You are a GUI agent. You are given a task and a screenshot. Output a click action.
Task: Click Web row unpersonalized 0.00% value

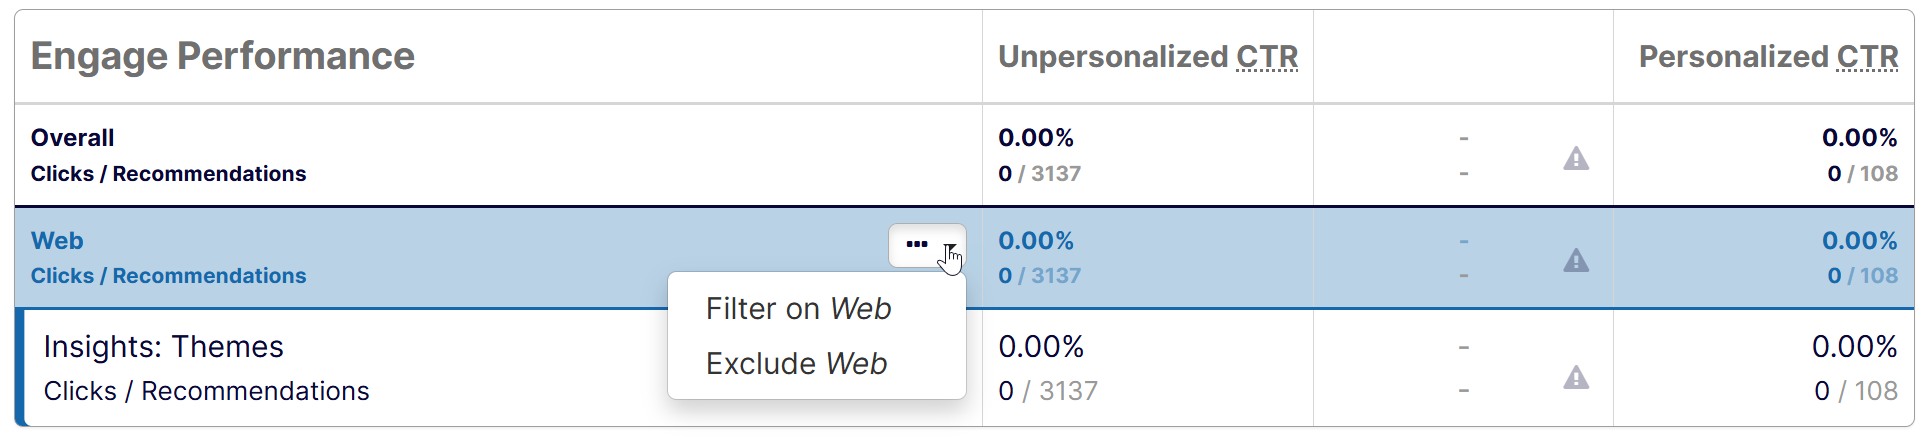tap(1036, 241)
